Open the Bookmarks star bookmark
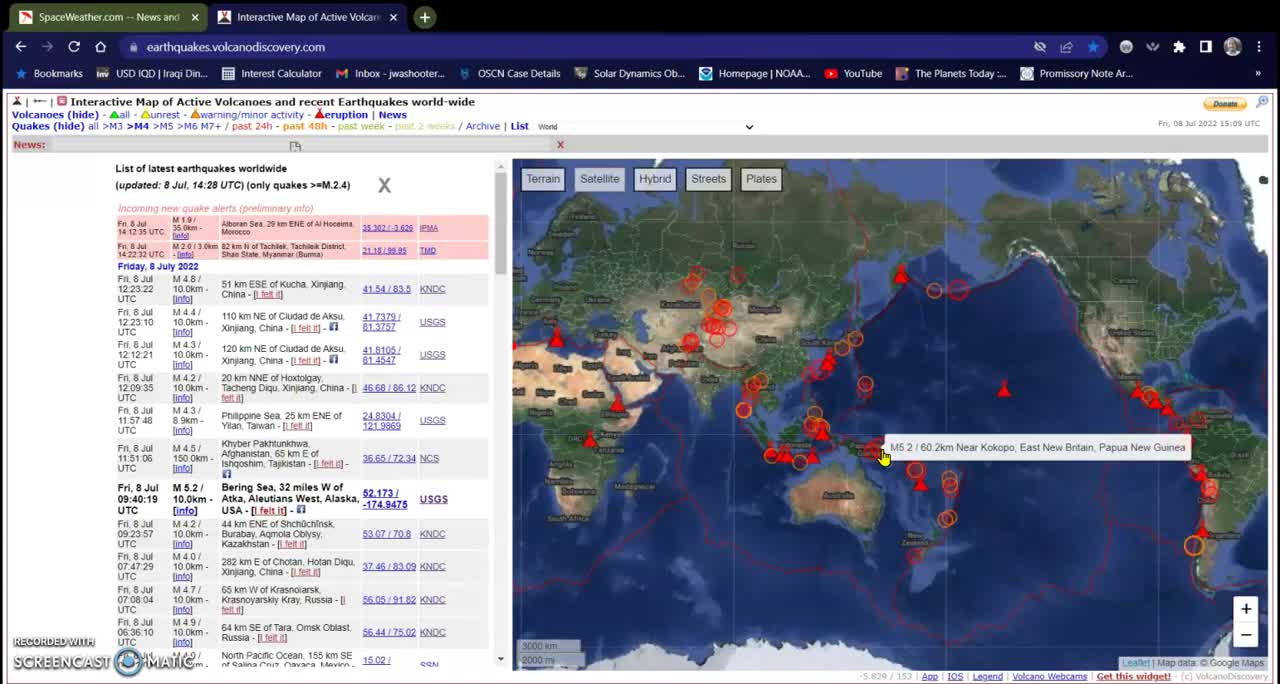The image size is (1280, 684). (50, 73)
